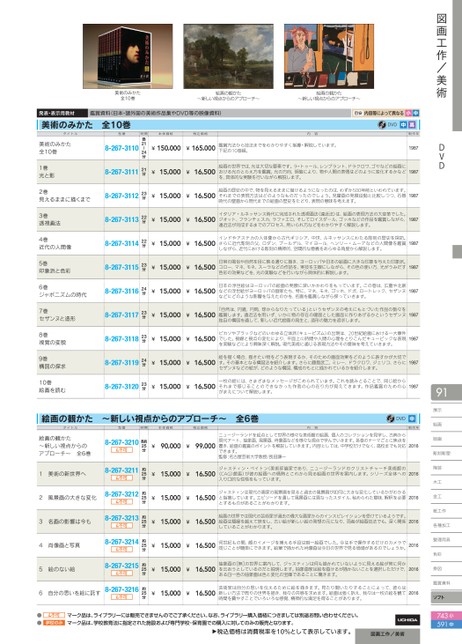The width and height of the screenshot is (462, 644).
Task: Open product code 8-267-3110
Action: click(x=122, y=148)
